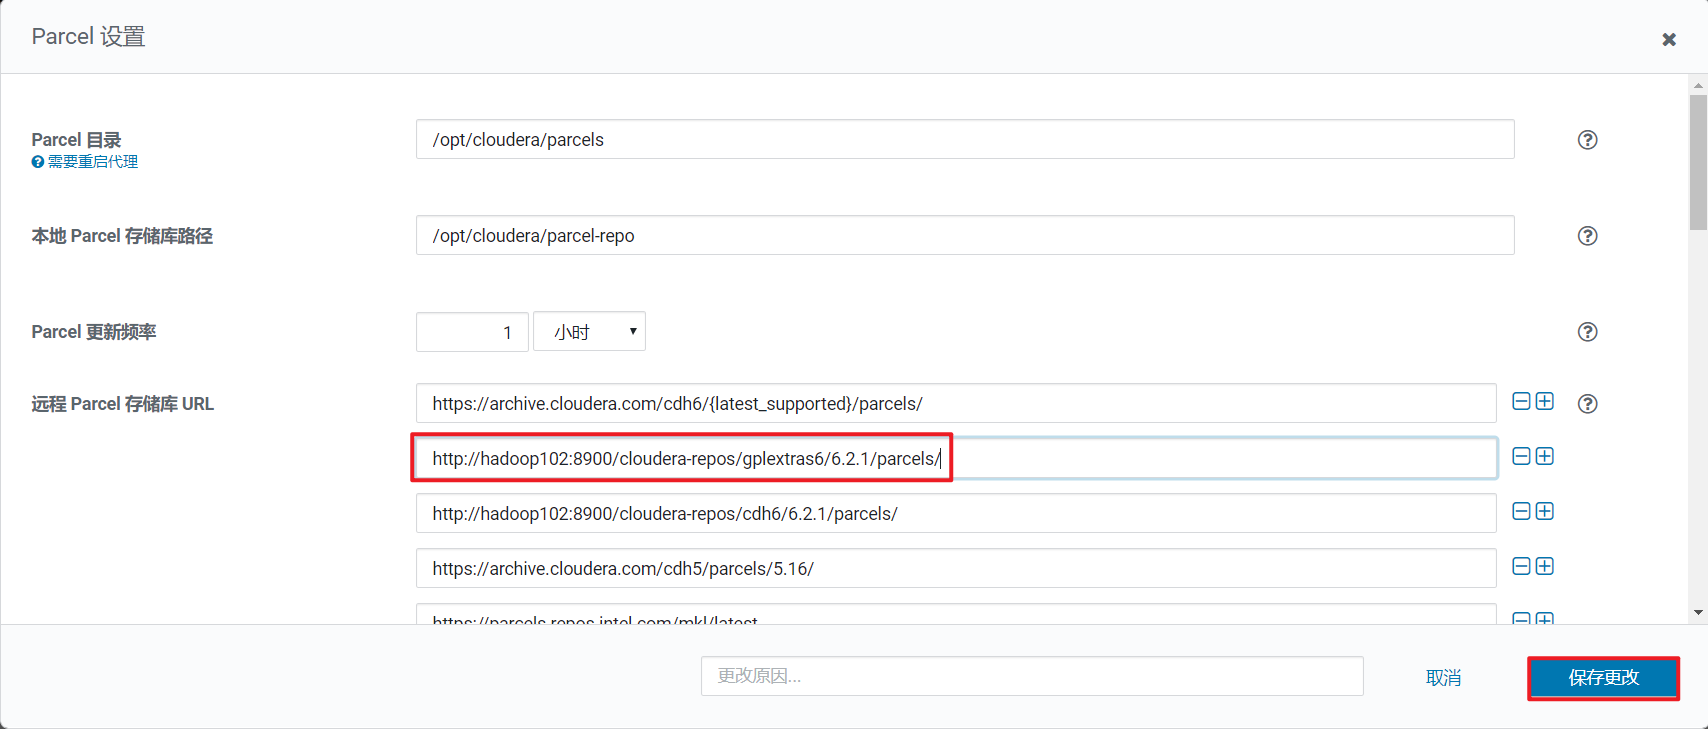The image size is (1708, 729).
Task: Click the dialog's vertical scrollbar thumb
Action: point(1698,162)
